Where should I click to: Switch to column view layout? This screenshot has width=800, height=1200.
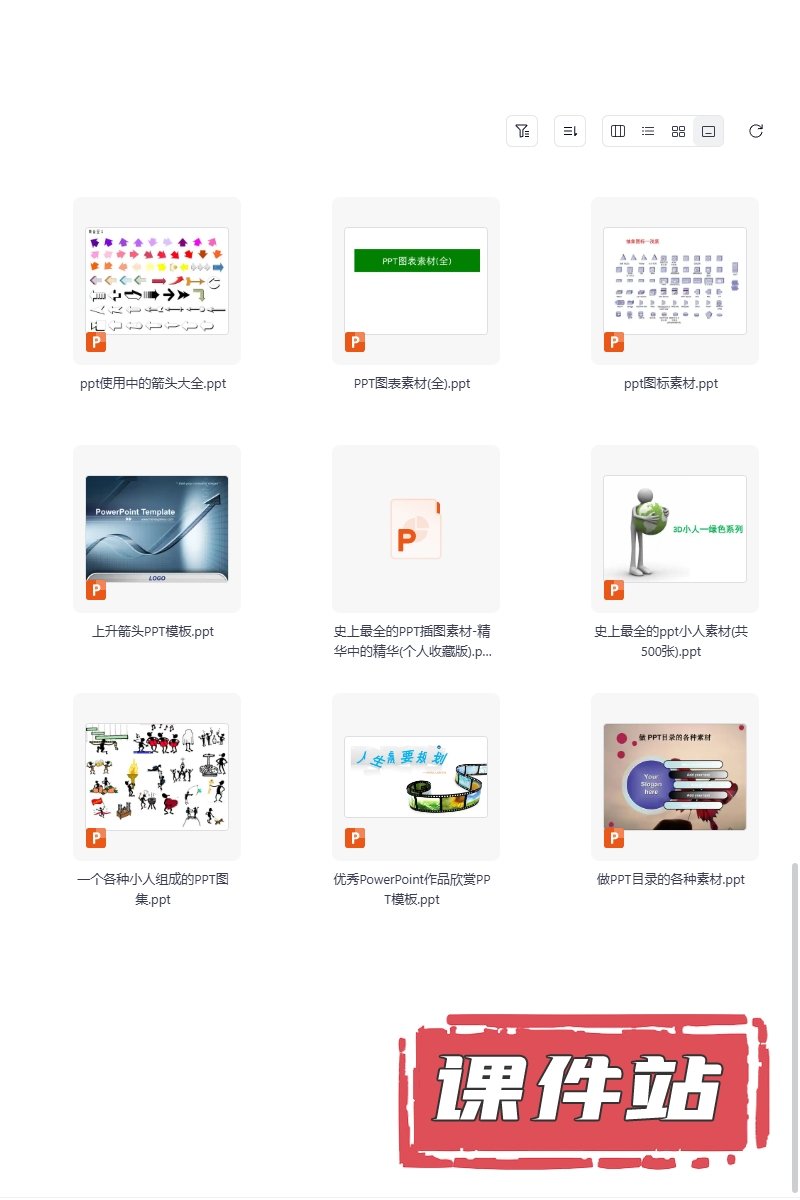(618, 131)
